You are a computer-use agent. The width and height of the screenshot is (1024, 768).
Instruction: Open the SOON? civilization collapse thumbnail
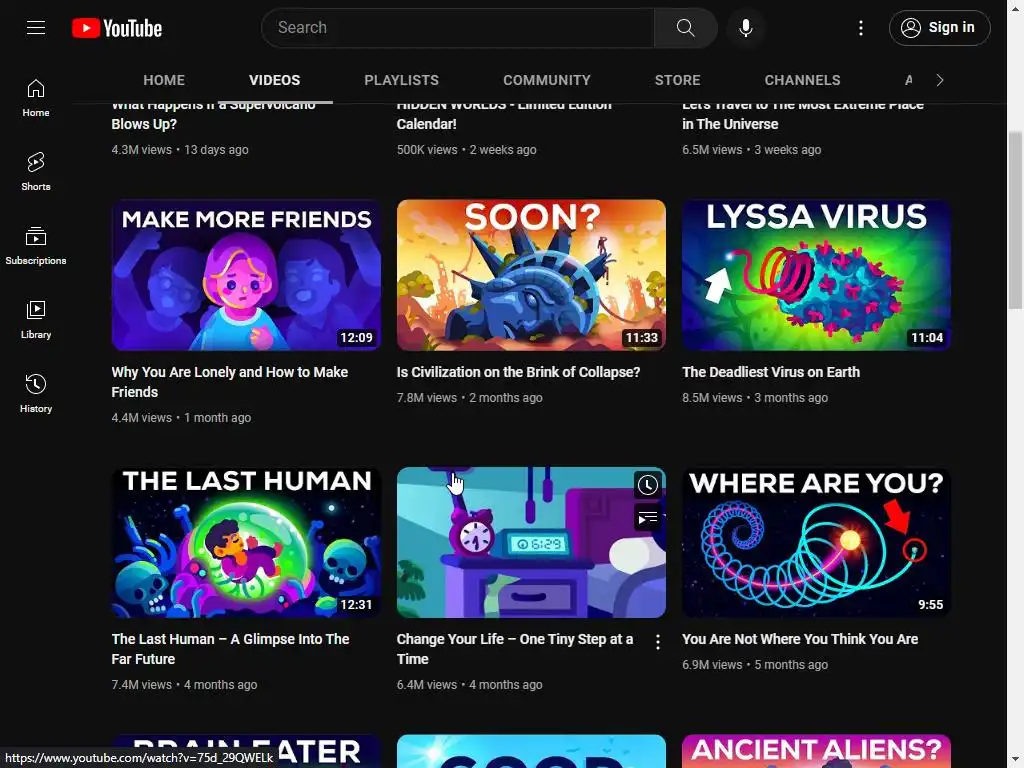(x=531, y=275)
